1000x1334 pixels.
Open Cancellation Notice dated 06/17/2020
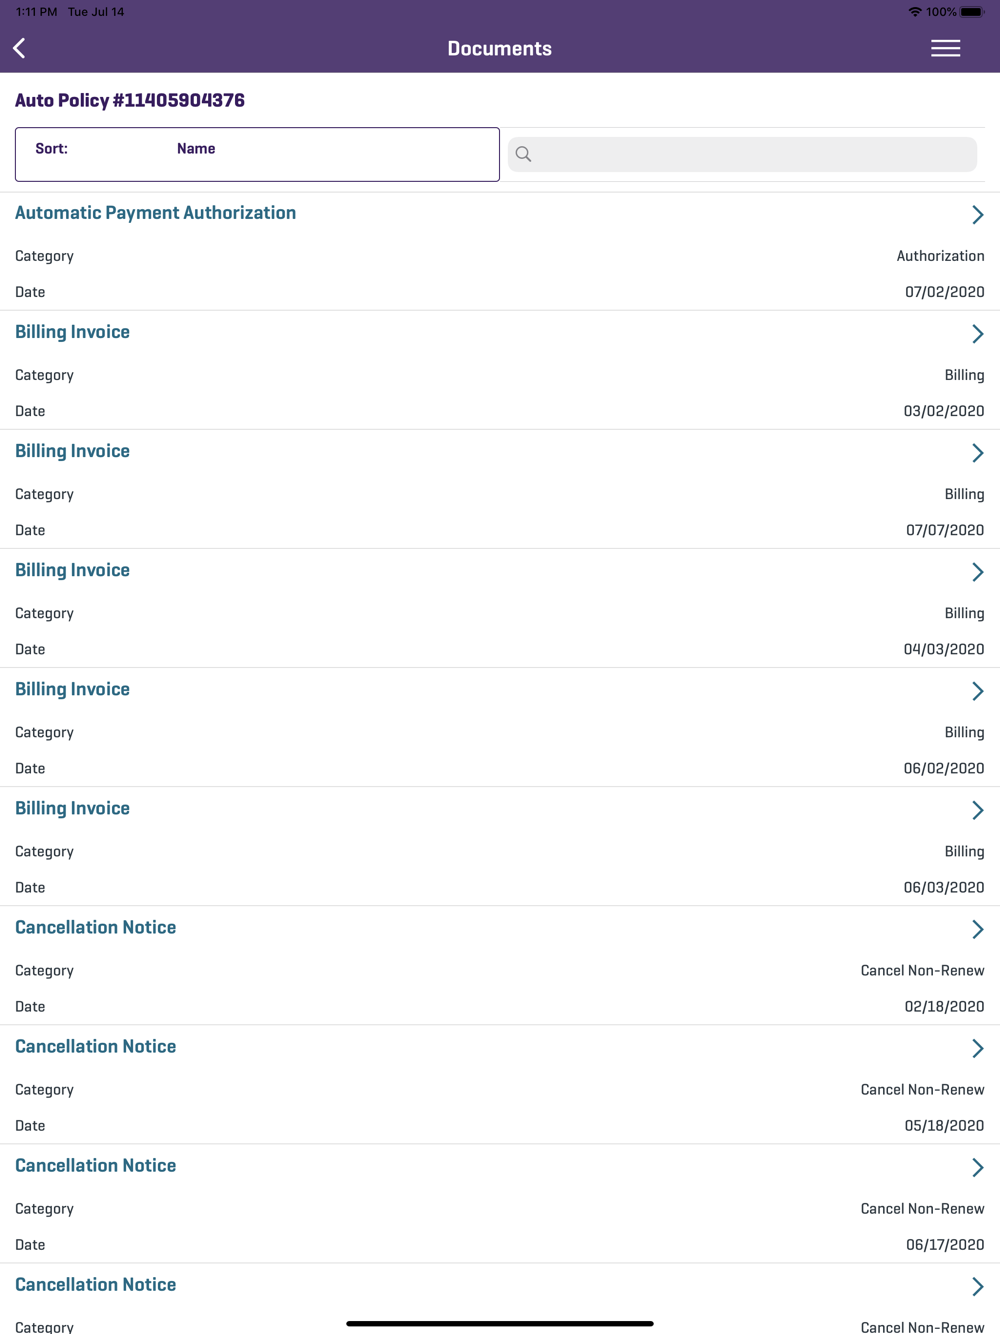coord(95,1165)
